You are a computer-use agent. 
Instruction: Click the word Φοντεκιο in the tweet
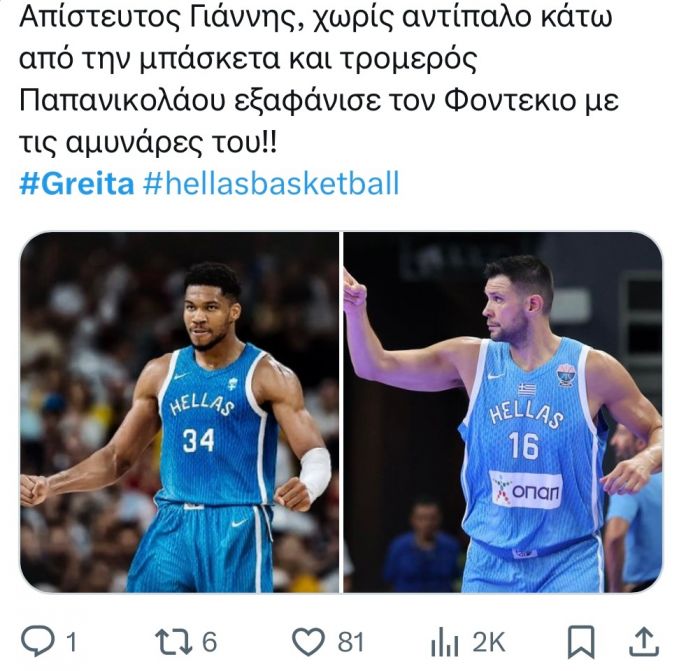(508, 100)
